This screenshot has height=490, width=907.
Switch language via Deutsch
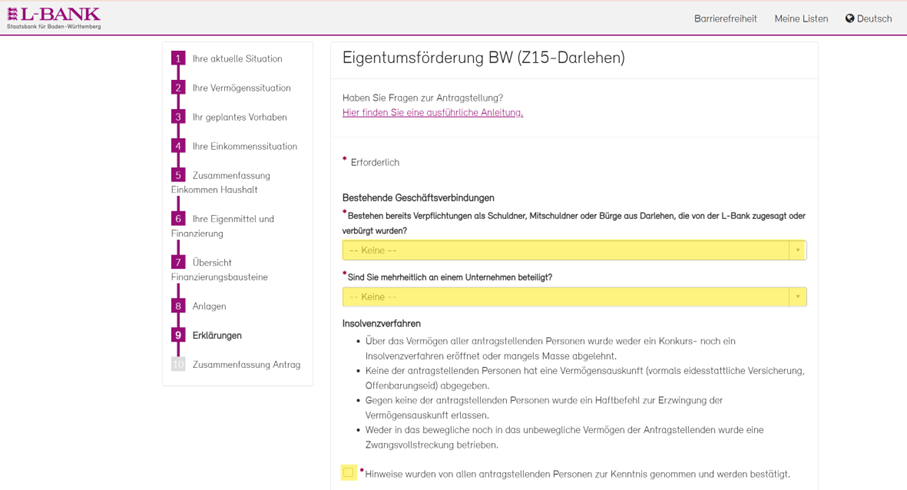coord(874,18)
